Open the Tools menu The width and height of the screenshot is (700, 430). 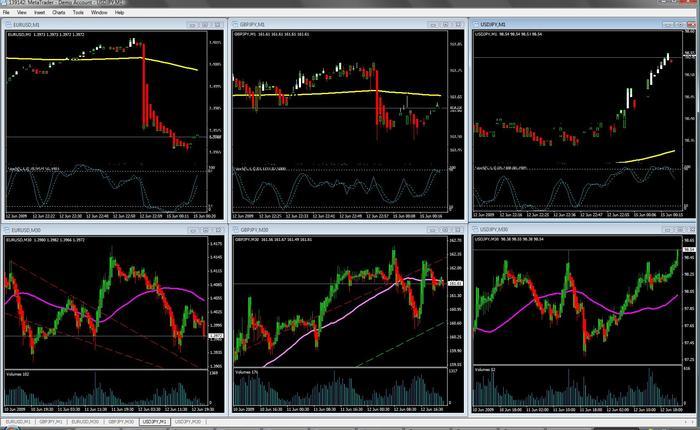[x=78, y=13]
